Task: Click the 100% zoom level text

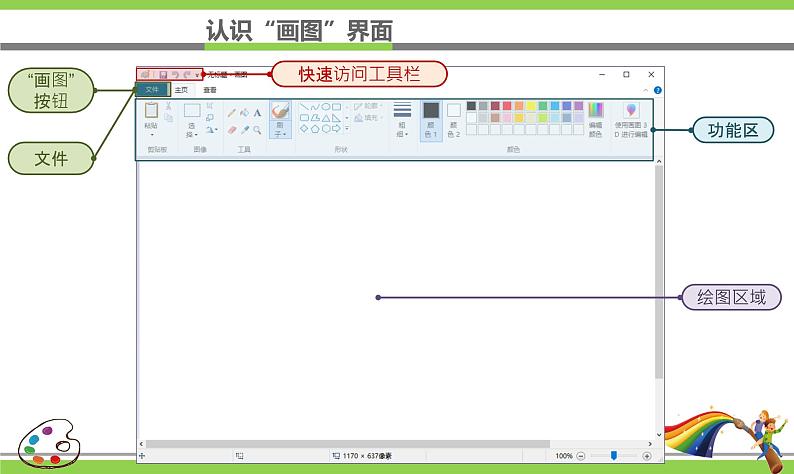Action: (564, 456)
